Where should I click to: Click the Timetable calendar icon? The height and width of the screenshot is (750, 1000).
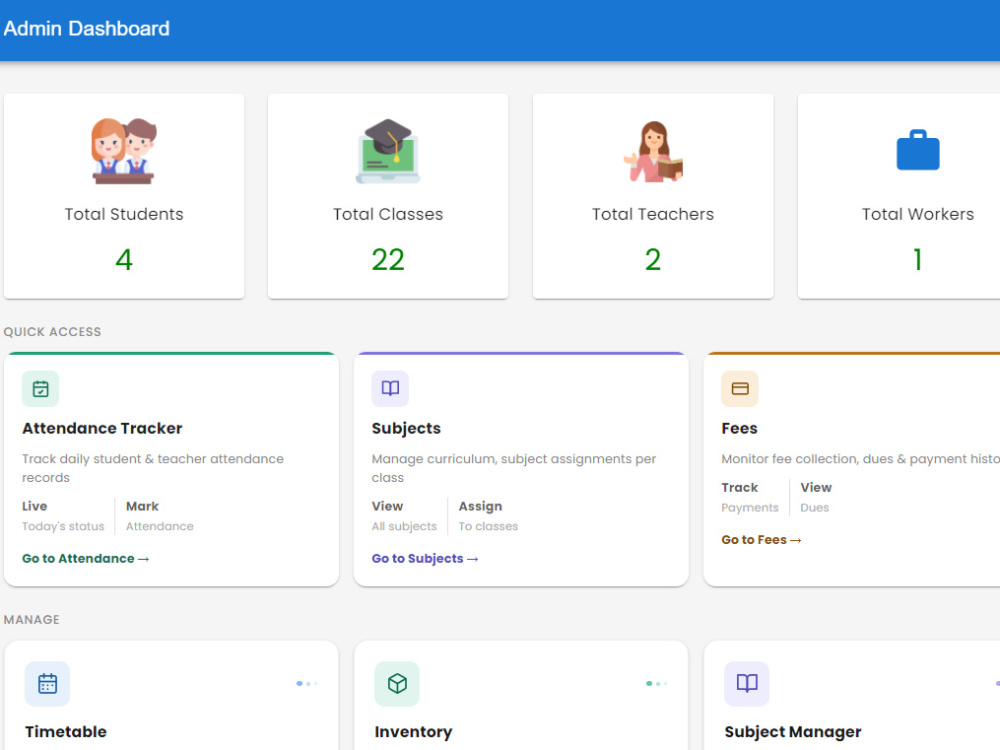coord(47,684)
